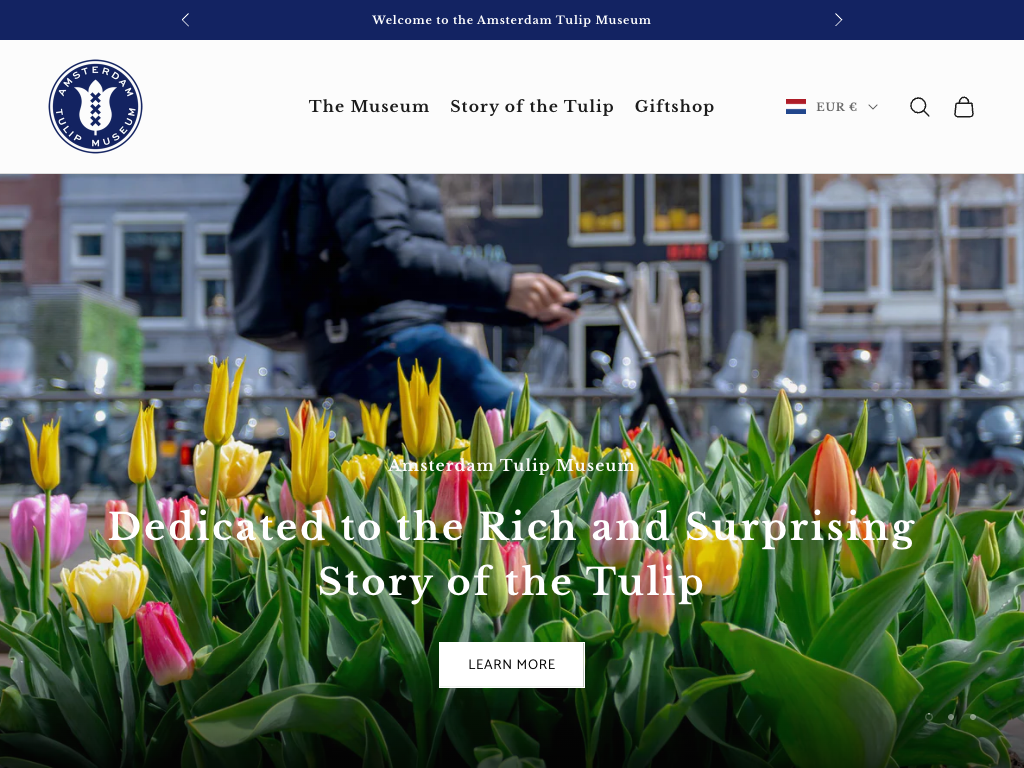Open the EUR € currency selector

tap(832, 106)
